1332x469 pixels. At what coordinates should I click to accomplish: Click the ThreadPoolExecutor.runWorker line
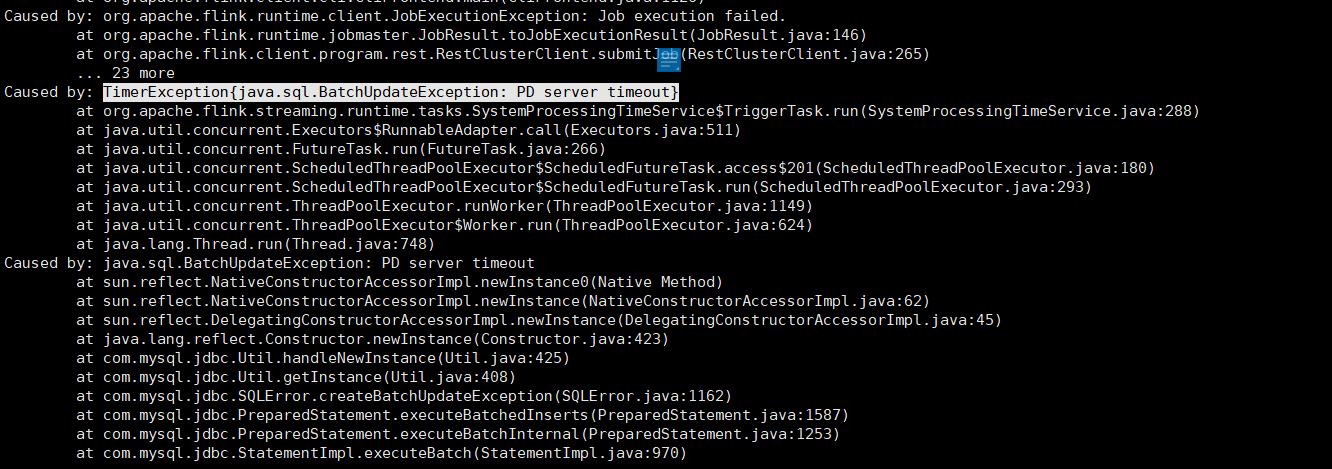point(444,206)
